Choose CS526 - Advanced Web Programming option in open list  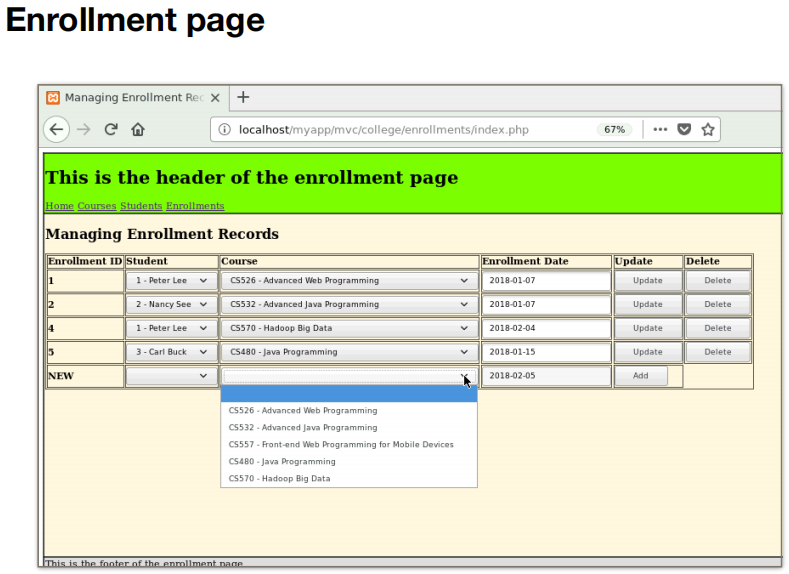(349, 411)
